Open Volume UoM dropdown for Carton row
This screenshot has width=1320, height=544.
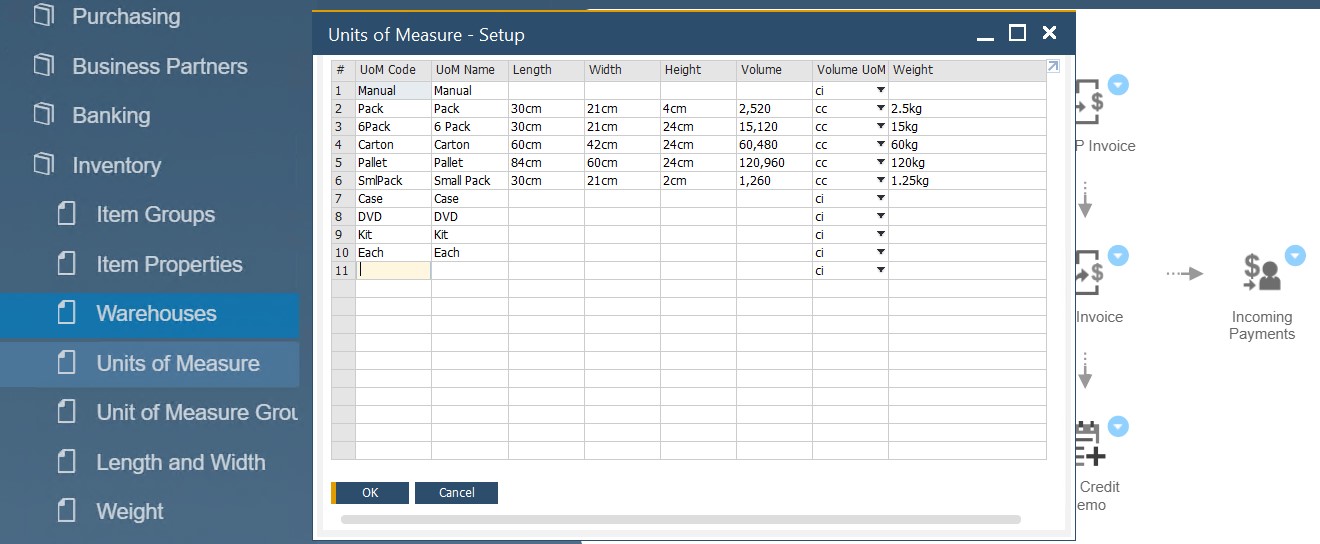coord(881,144)
